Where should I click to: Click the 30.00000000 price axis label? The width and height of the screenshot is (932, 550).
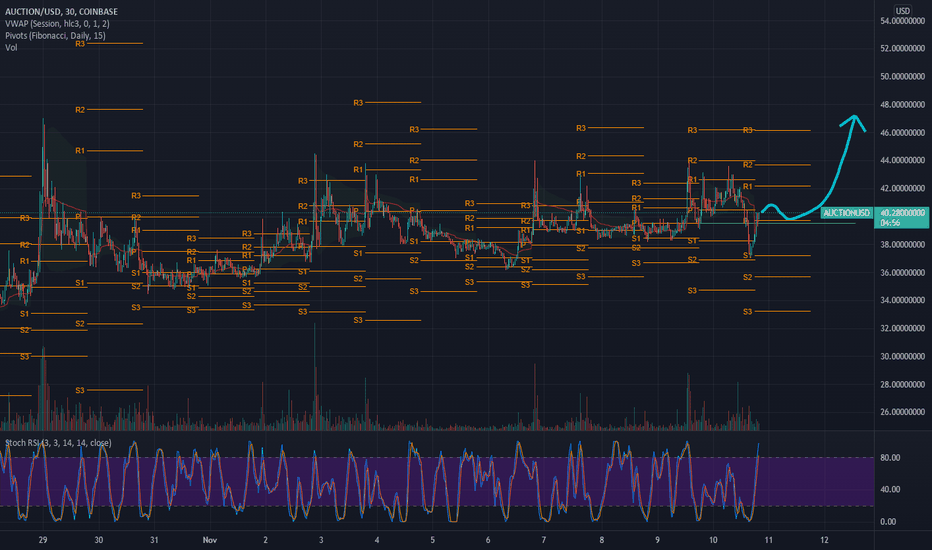point(902,356)
